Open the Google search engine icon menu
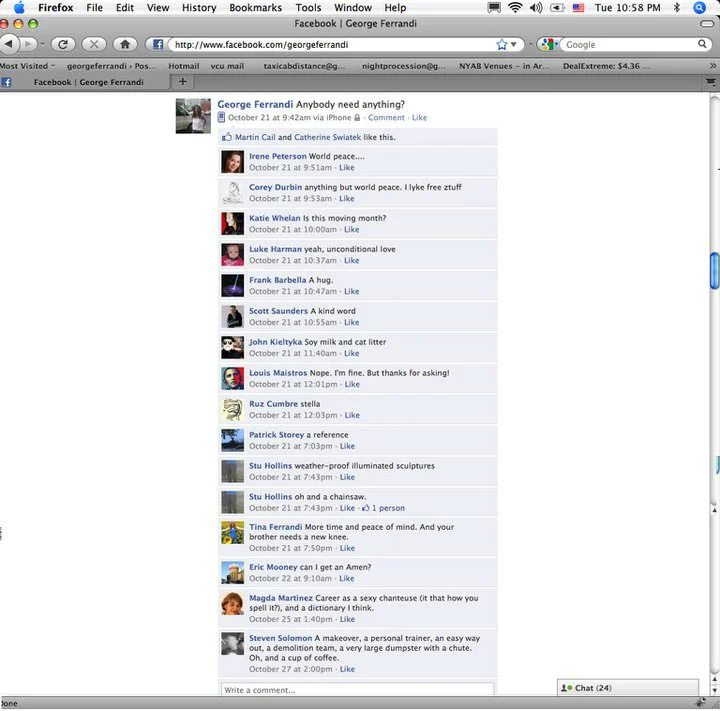The image size is (720, 711). [549, 44]
